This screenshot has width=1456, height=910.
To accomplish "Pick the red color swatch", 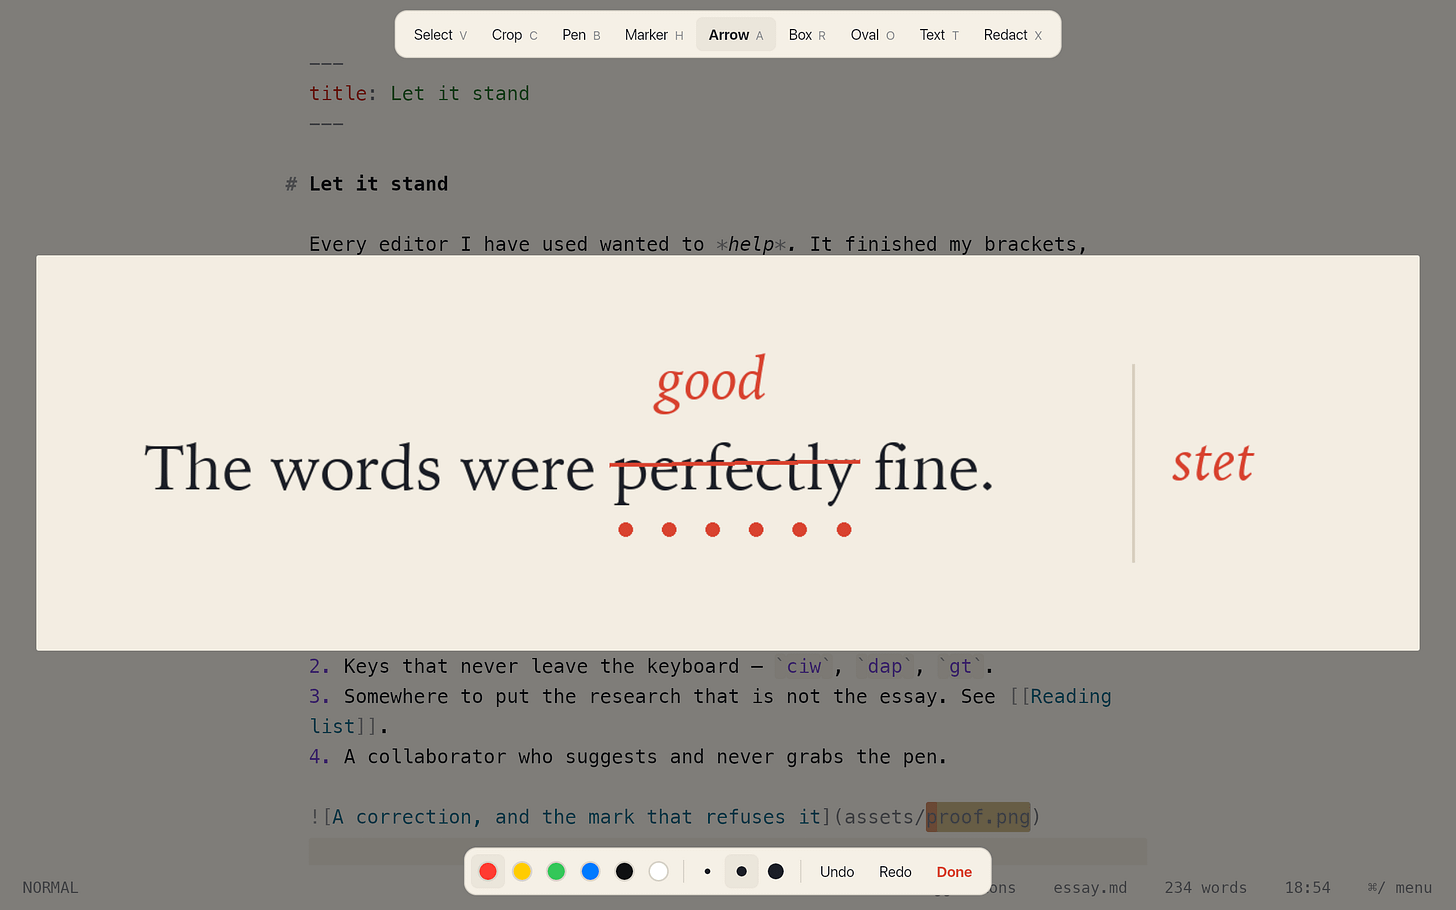I will tap(488, 872).
